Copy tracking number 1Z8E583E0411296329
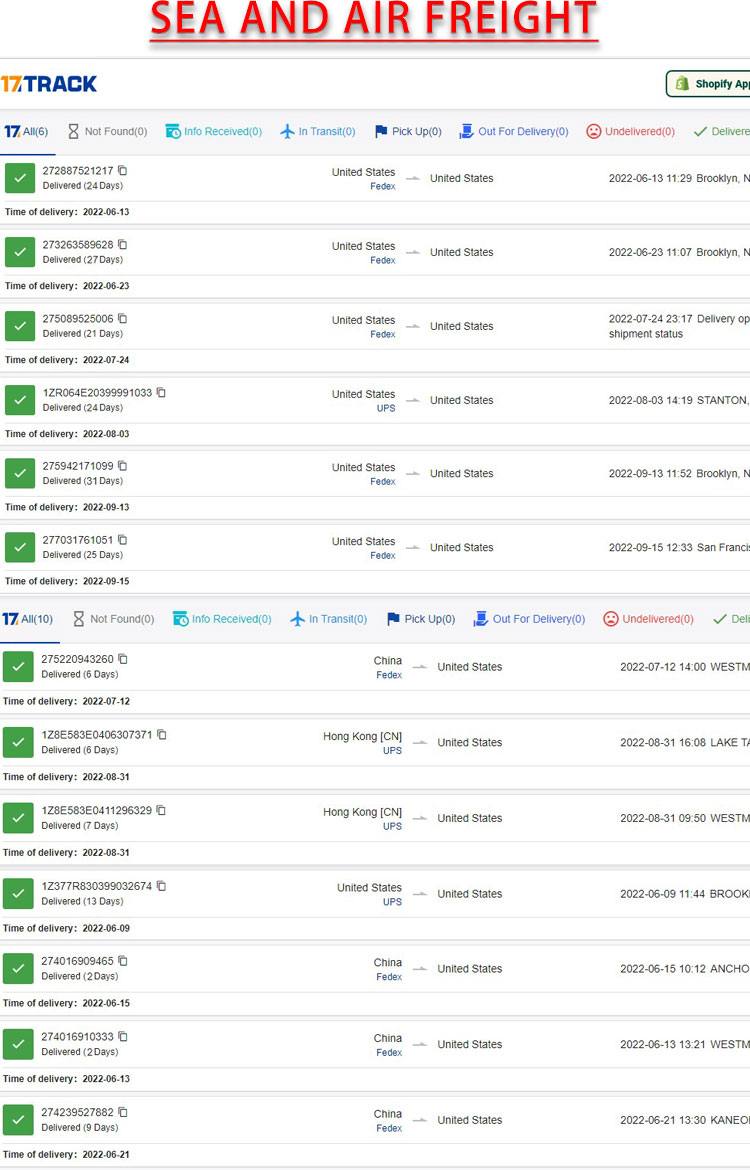750x1170 pixels. (x=160, y=810)
